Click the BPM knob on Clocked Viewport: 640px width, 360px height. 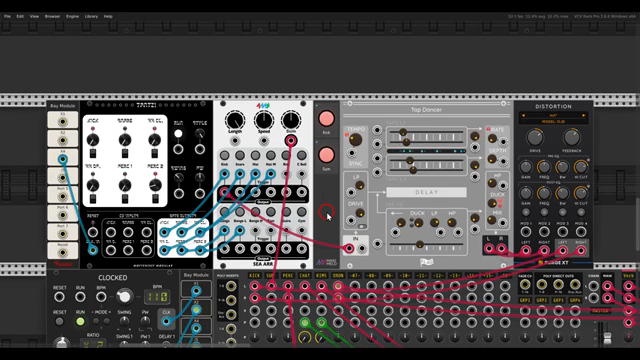pos(124,297)
